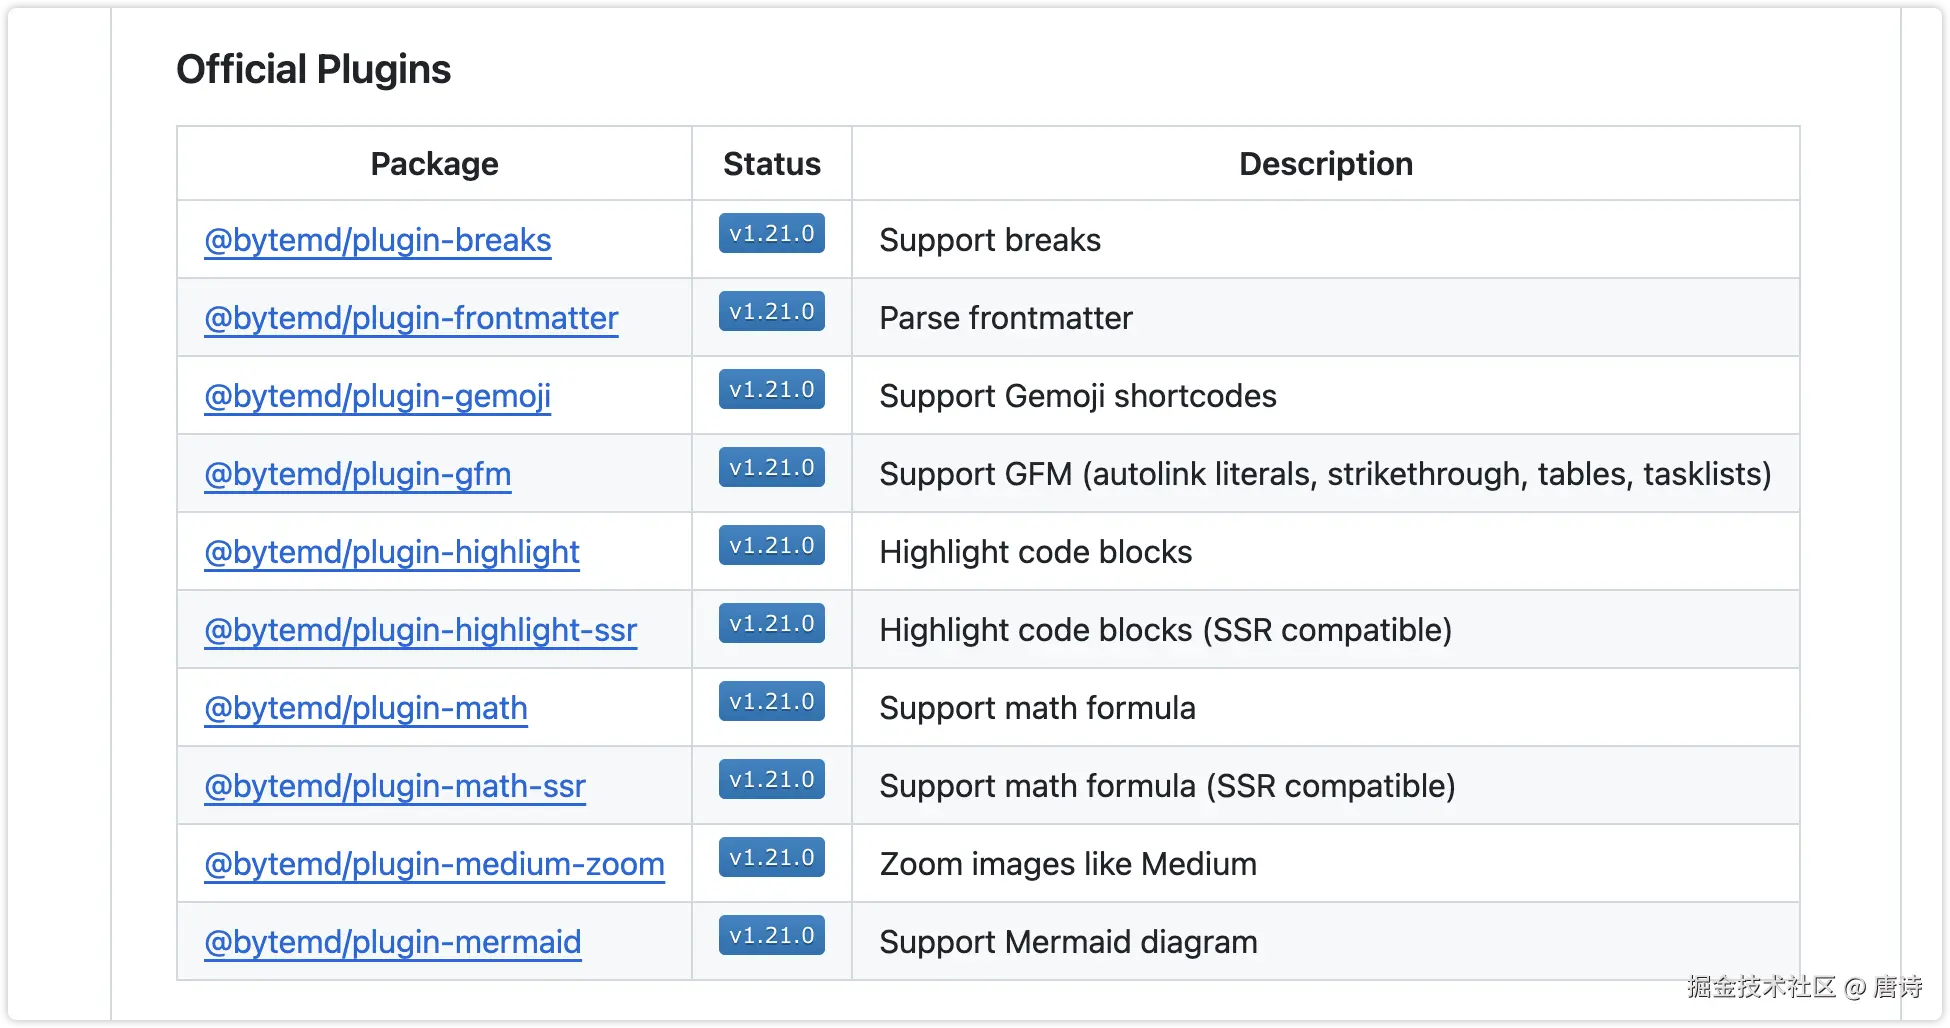The image size is (1950, 1028).
Task: Click the @bytemd/plugin-math link
Action: tap(365, 708)
